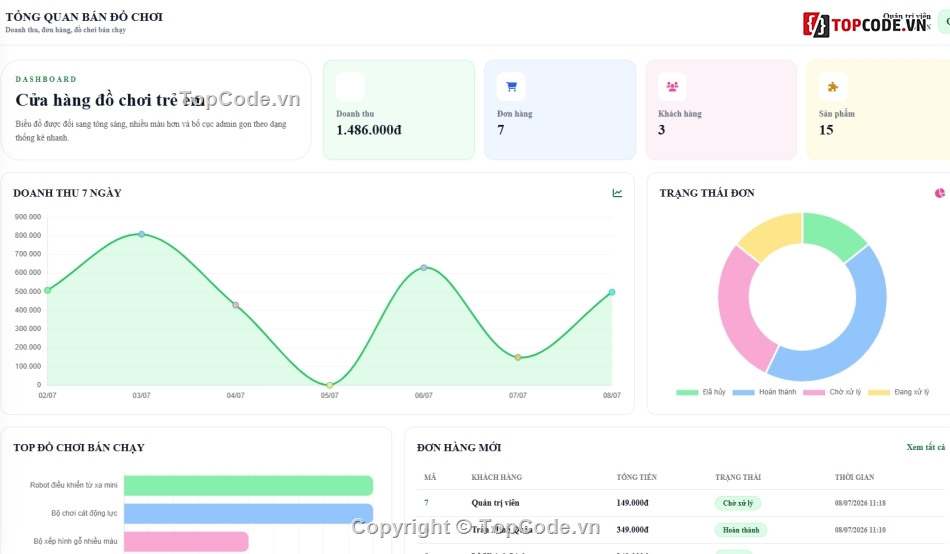Viewport: 950px width, 554px height.
Task: Click the blank icon tile on Doanh thu card
Action: 350,87
